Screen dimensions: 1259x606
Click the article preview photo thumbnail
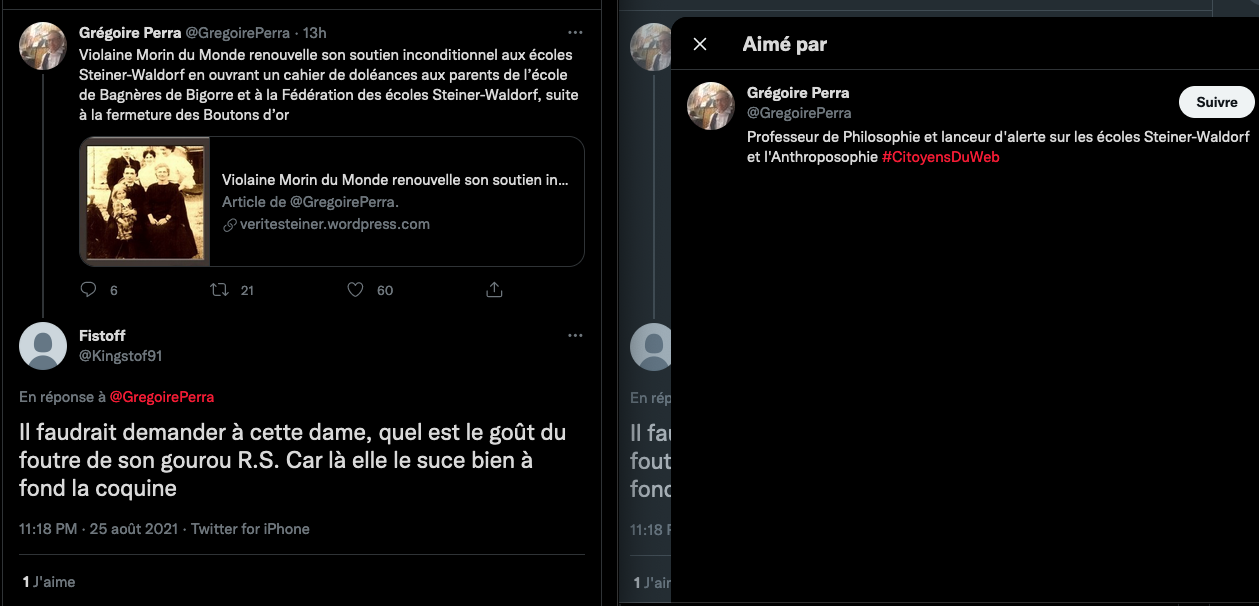pos(145,202)
